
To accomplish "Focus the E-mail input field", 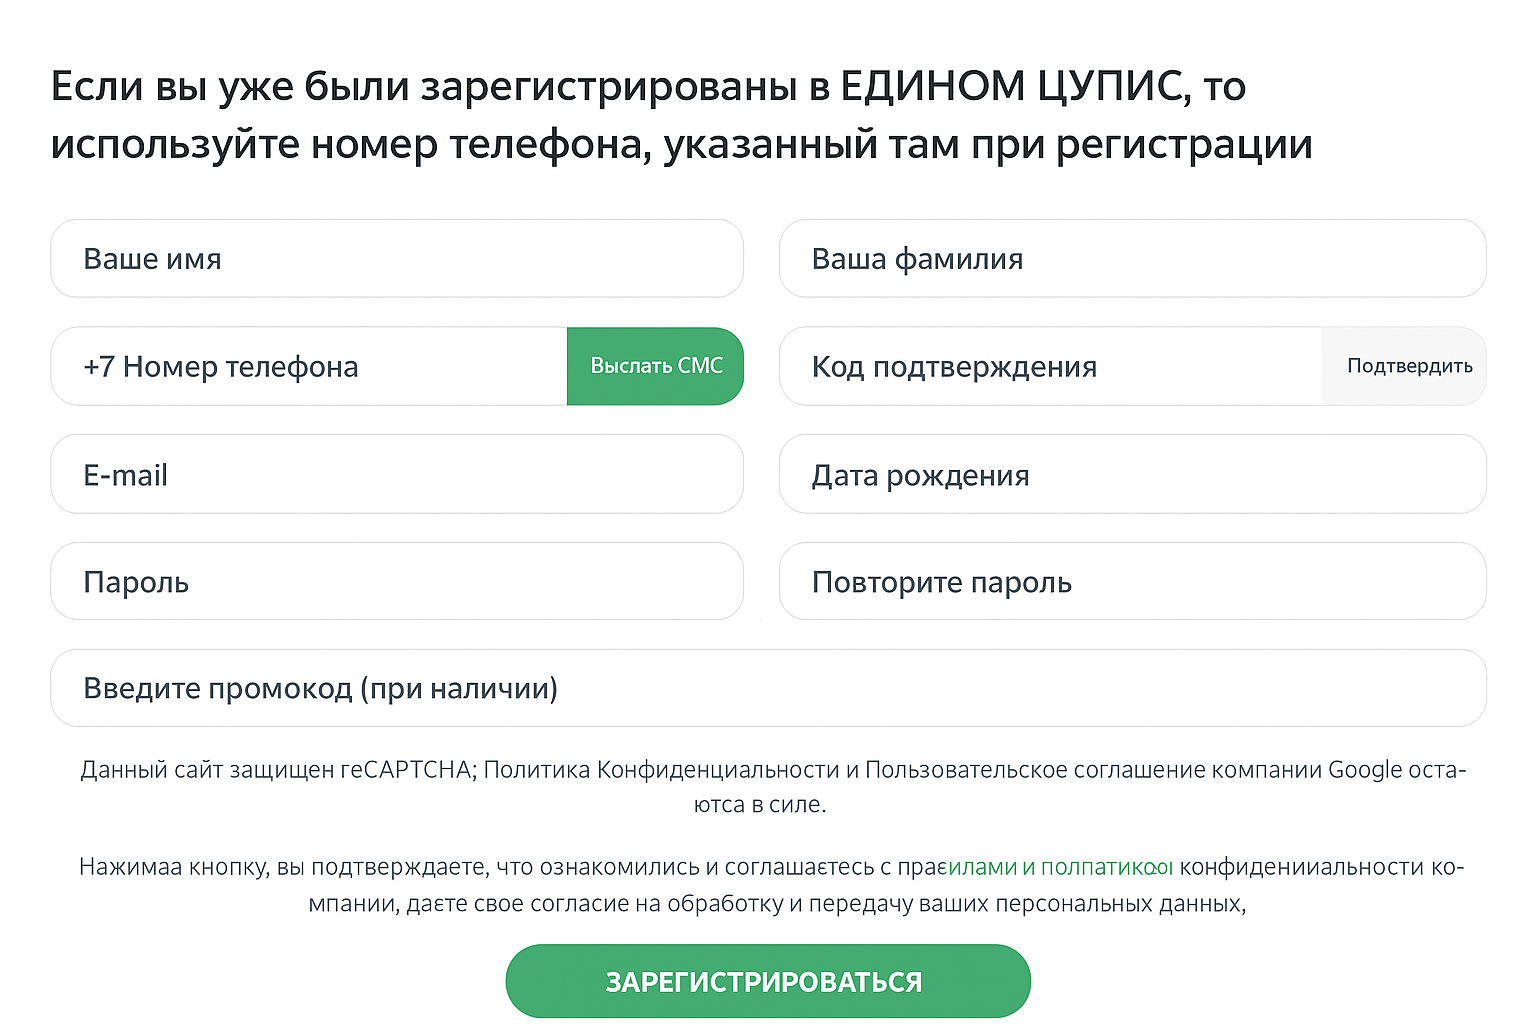I will click(x=396, y=475).
